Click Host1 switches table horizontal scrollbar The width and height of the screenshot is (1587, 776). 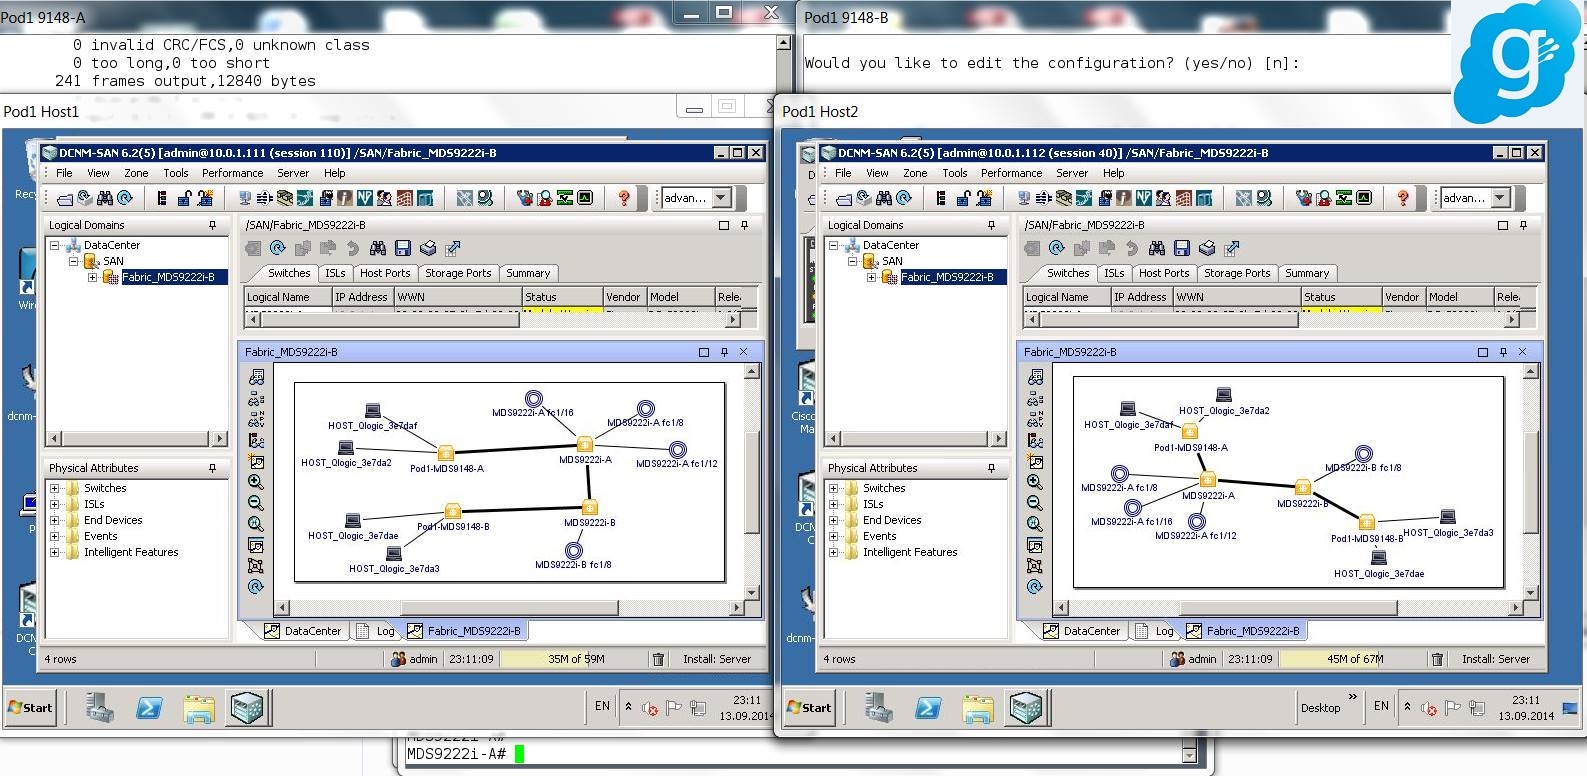coord(492,320)
